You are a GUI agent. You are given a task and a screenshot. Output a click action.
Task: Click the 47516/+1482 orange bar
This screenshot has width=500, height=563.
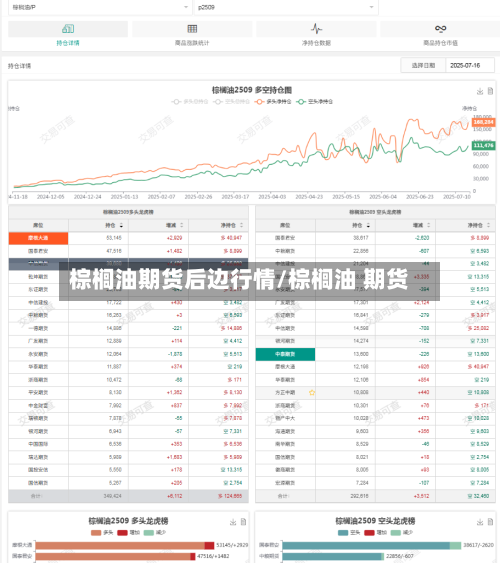click(115, 557)
